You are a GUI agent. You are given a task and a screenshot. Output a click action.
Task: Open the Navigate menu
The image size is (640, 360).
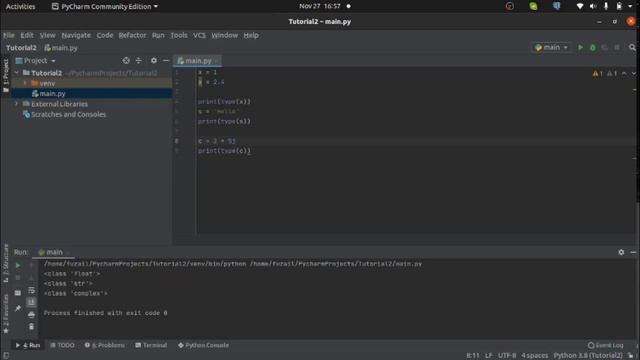[76, 35]
